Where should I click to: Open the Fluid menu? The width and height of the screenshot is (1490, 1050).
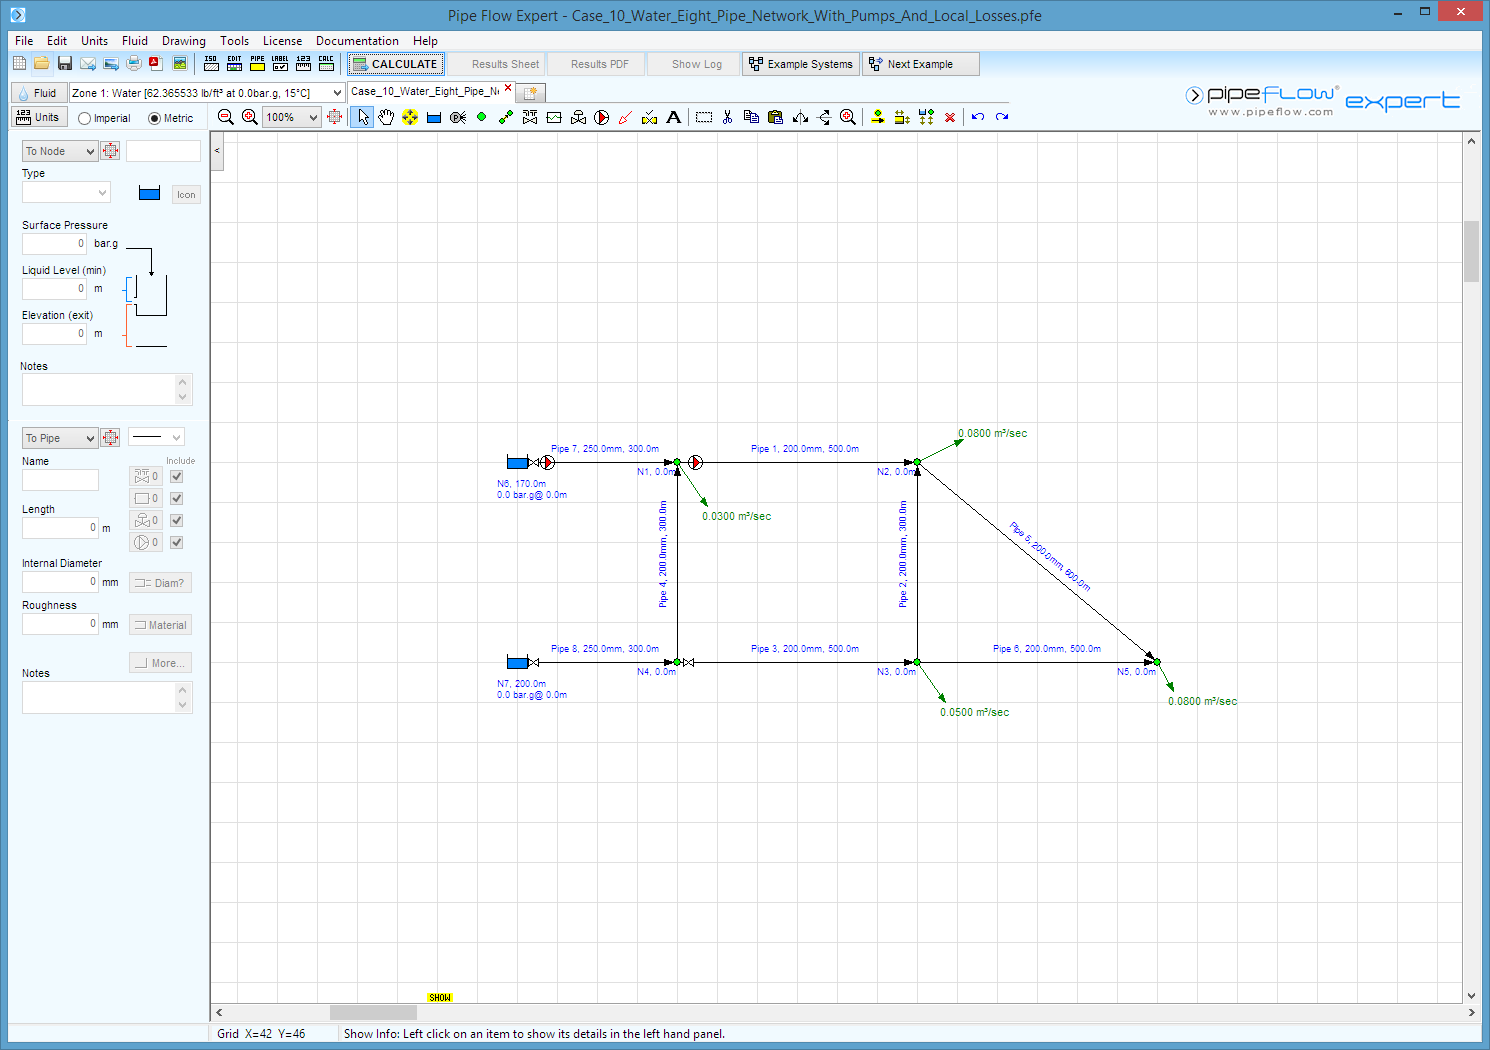(x=135, y=41)
